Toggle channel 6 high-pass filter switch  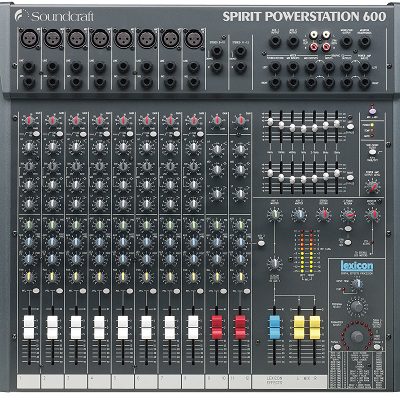pyautogui.click(x=153, y=134)
